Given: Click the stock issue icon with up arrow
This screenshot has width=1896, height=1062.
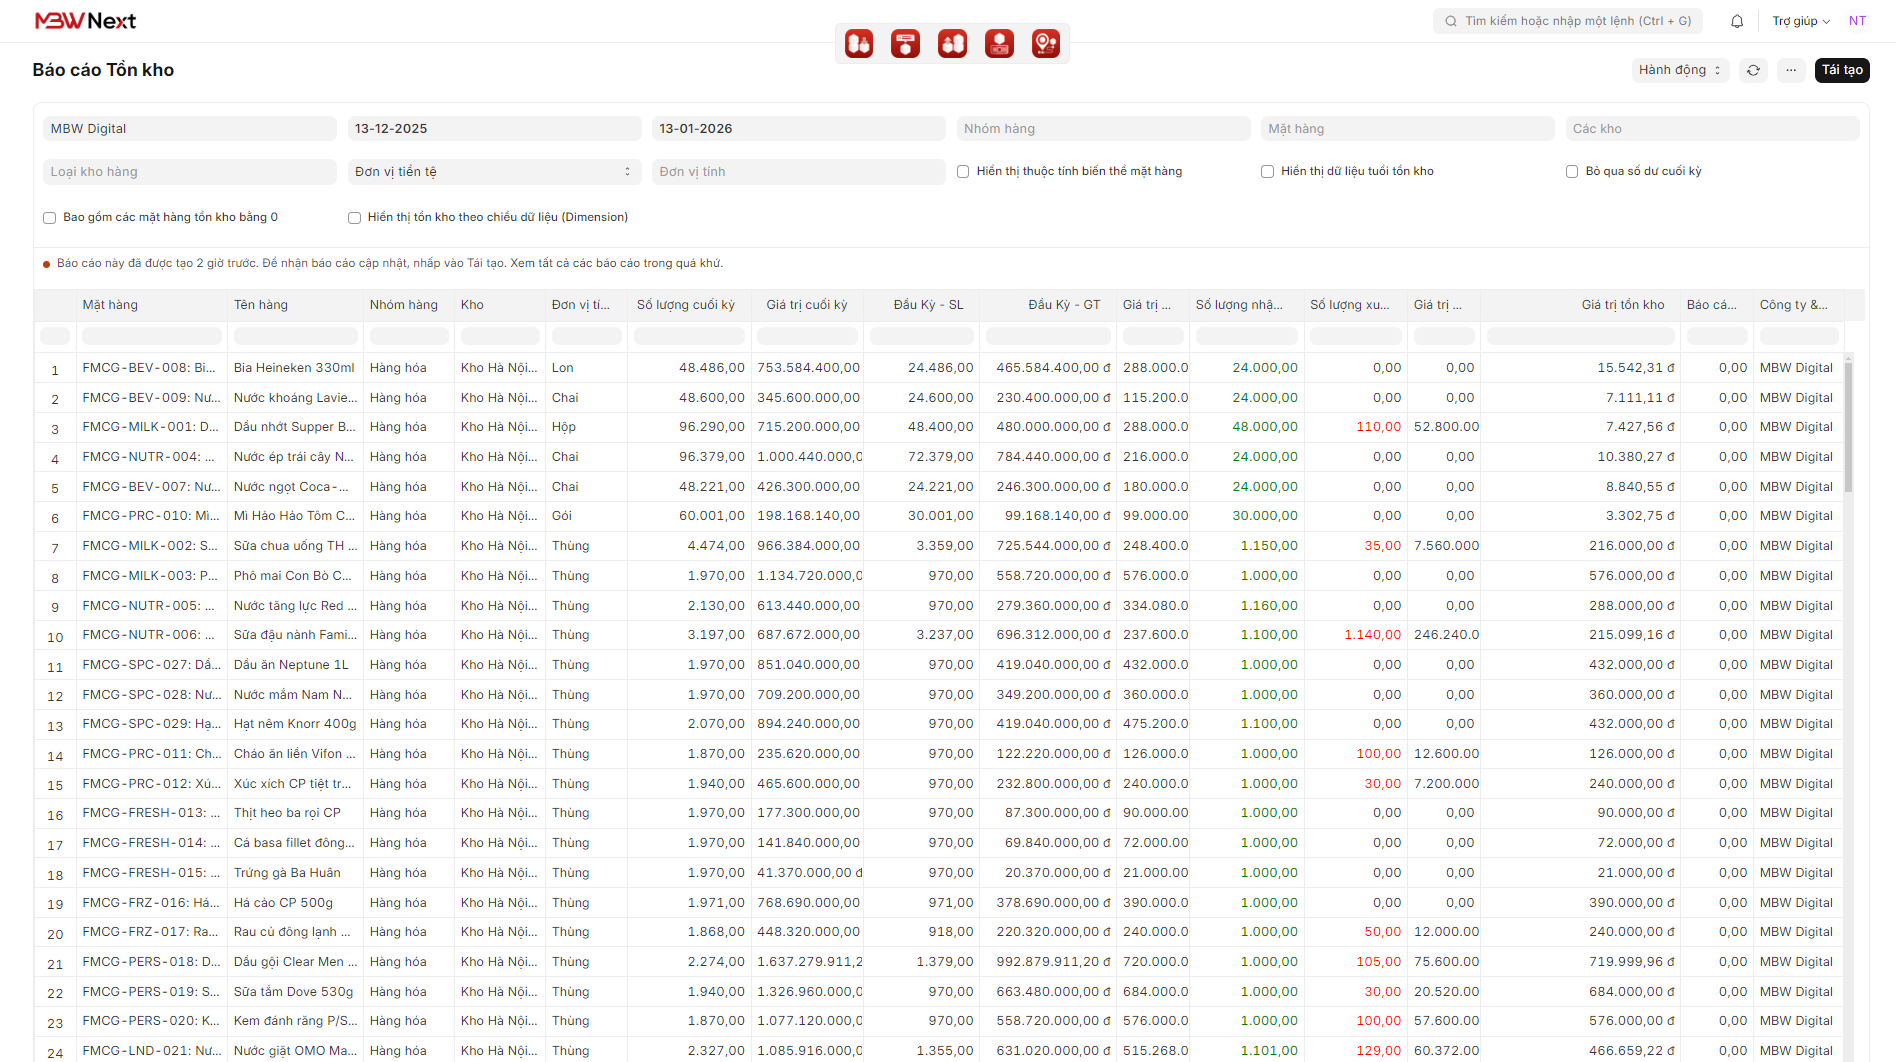Looking at the screenshot, I should (x=952, y=43).
